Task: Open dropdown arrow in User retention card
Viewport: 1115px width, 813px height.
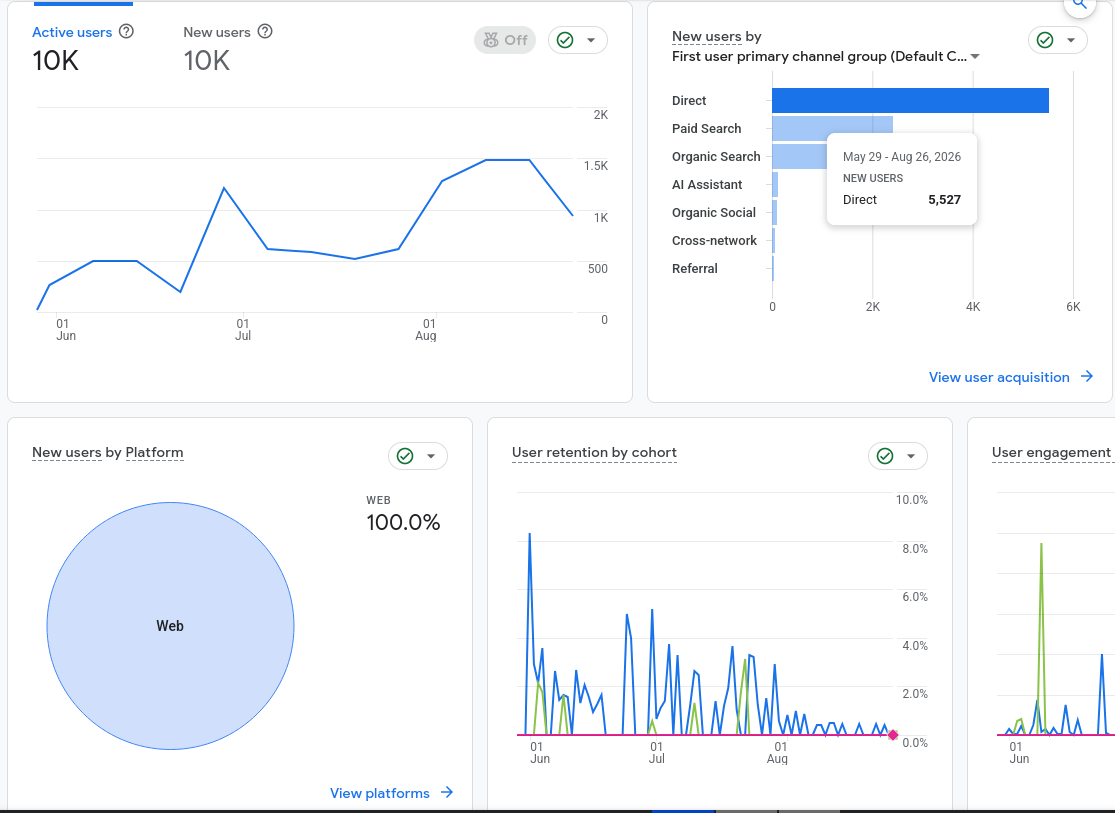Action: point(911,457)
